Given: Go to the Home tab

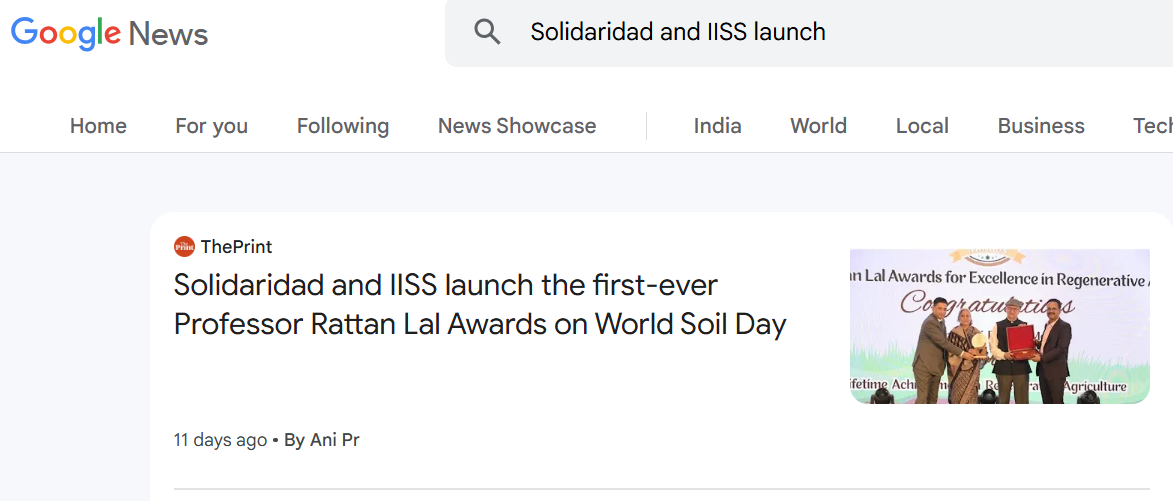Looking at the screenshot, I should pyautogui.click(x=98, y=126).
